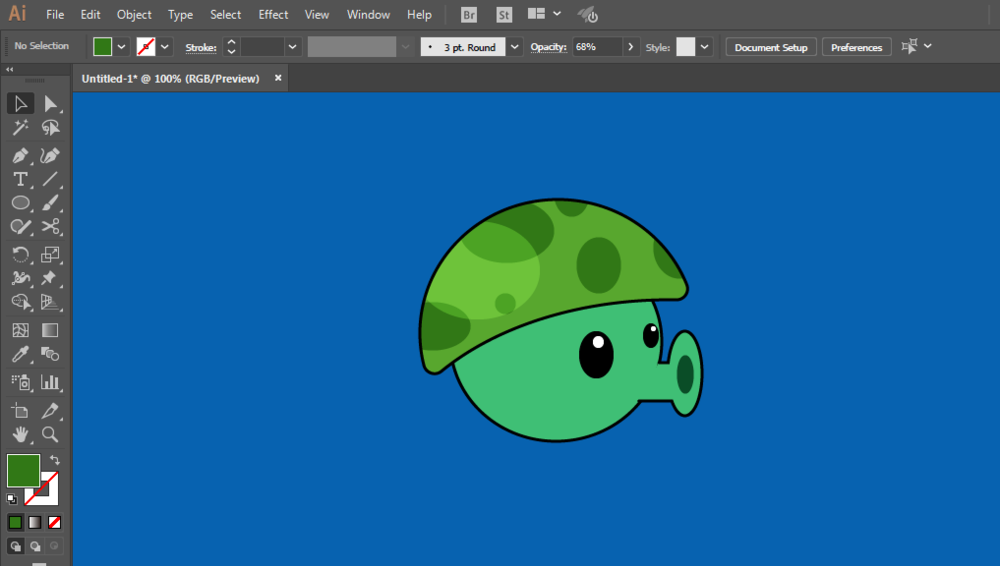
Task: Click the Document Setup button
Action: click(x=770, y=47)
